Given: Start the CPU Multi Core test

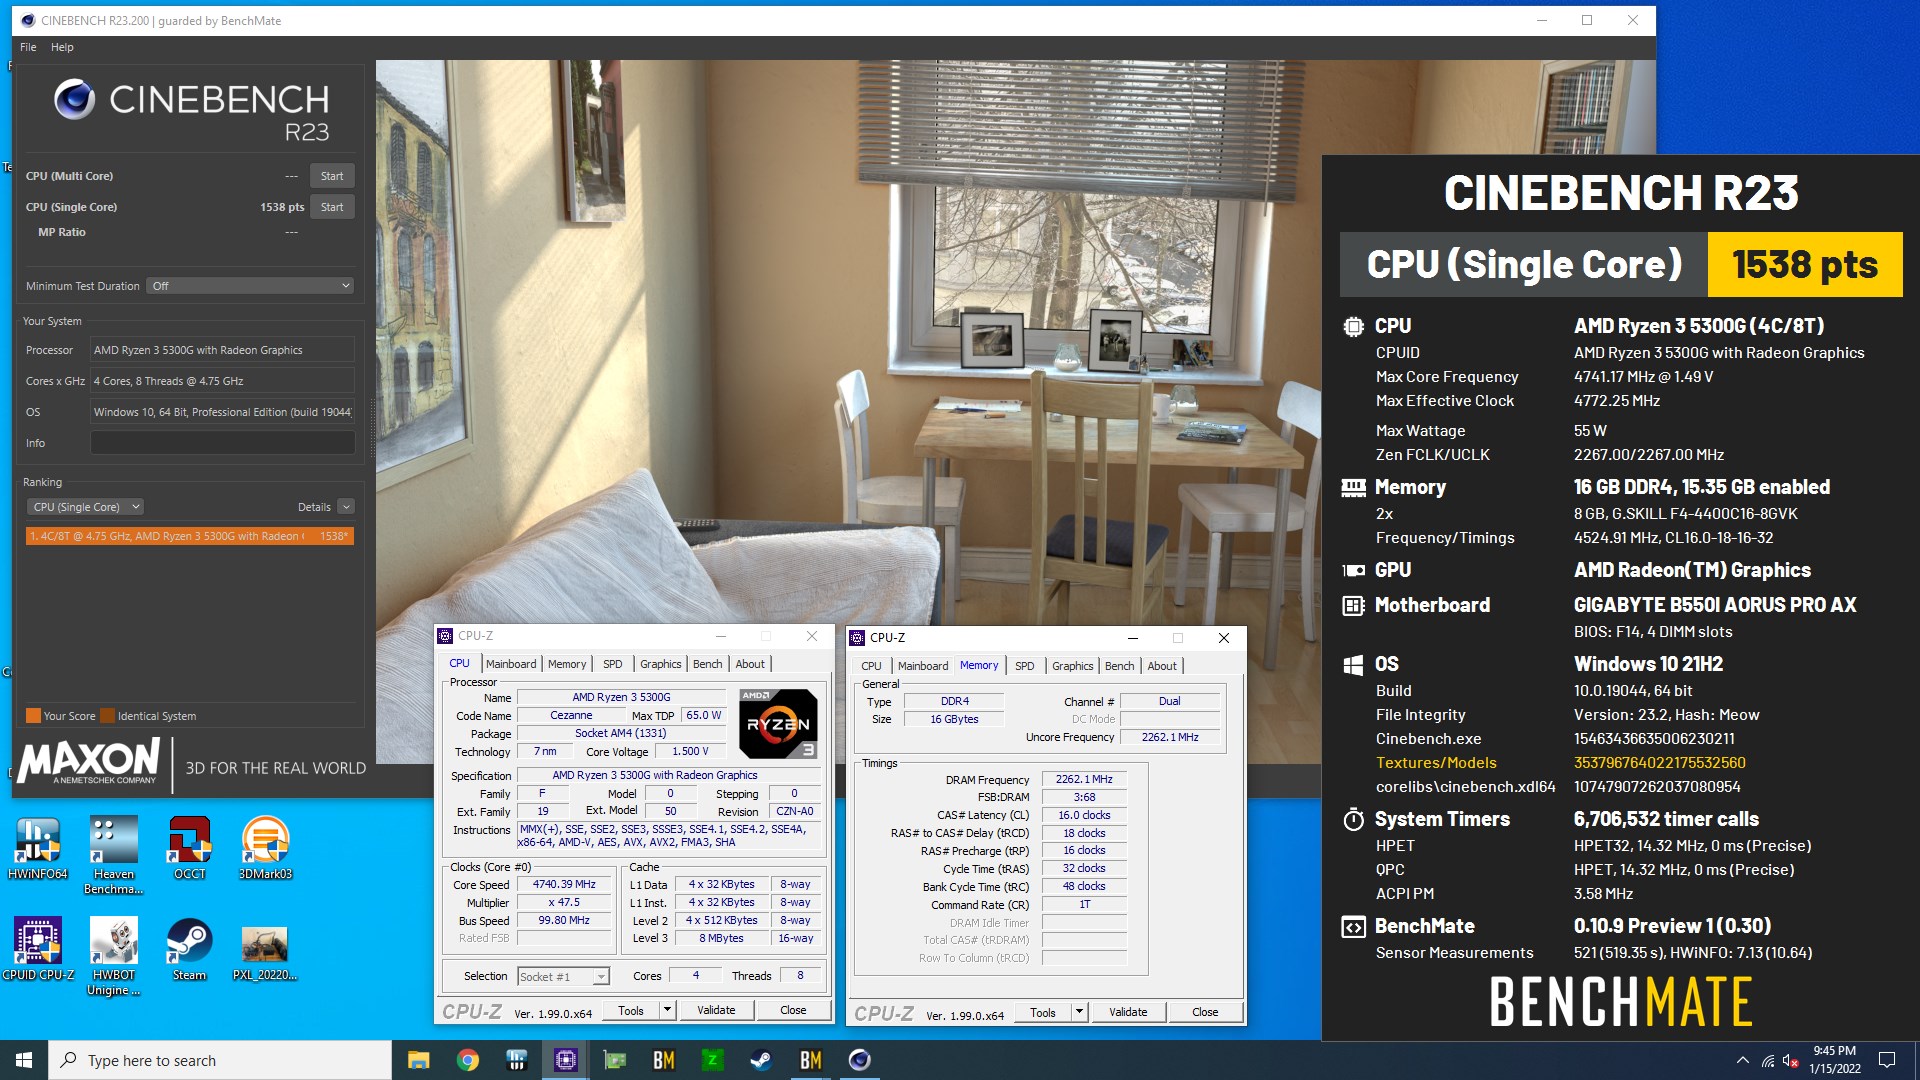Looking at the screenshot, I should (x=332, y=176).
